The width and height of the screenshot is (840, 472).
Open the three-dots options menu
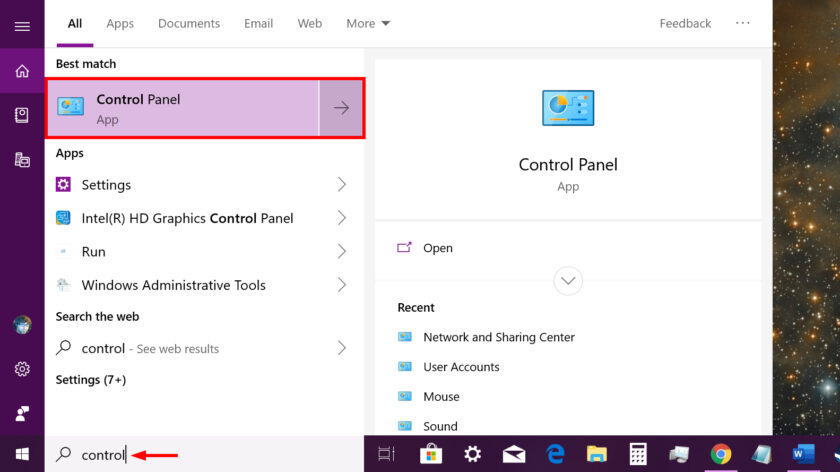[742, 23]
